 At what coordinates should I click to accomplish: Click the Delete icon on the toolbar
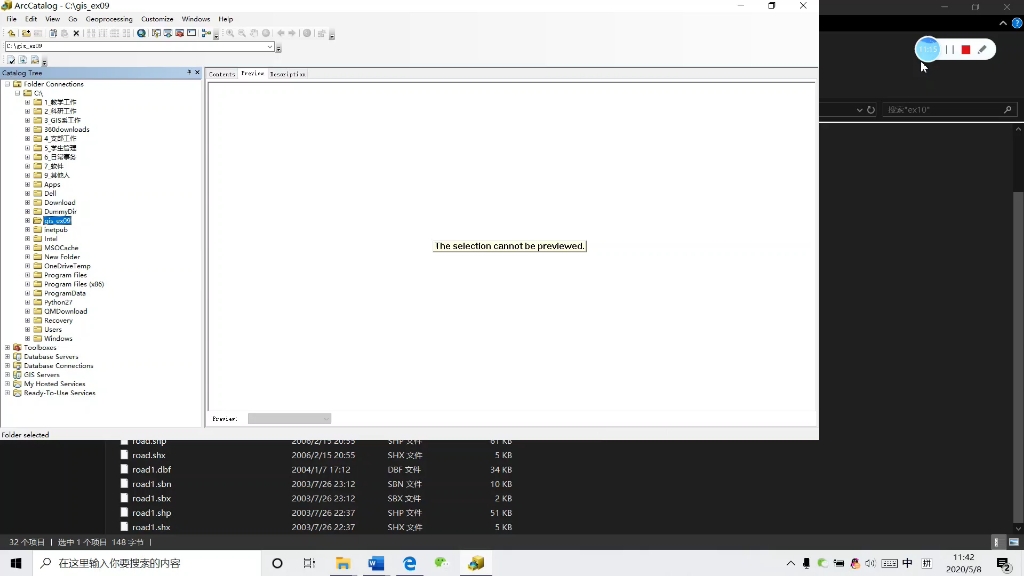[x=75, y=32]
